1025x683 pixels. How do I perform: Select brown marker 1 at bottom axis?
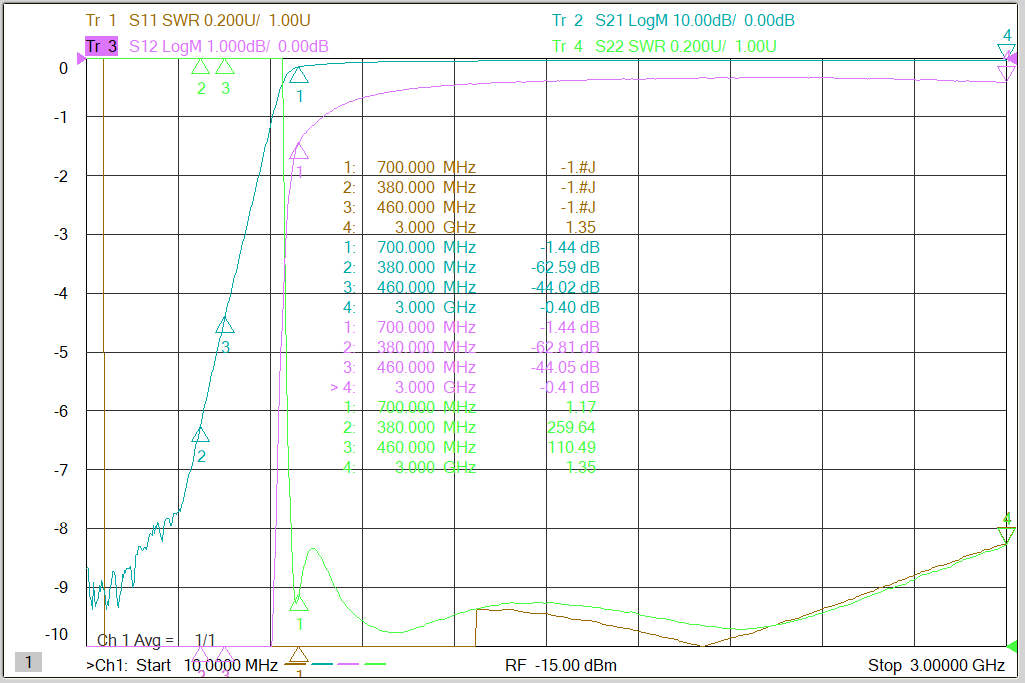[x=299, y=654]
